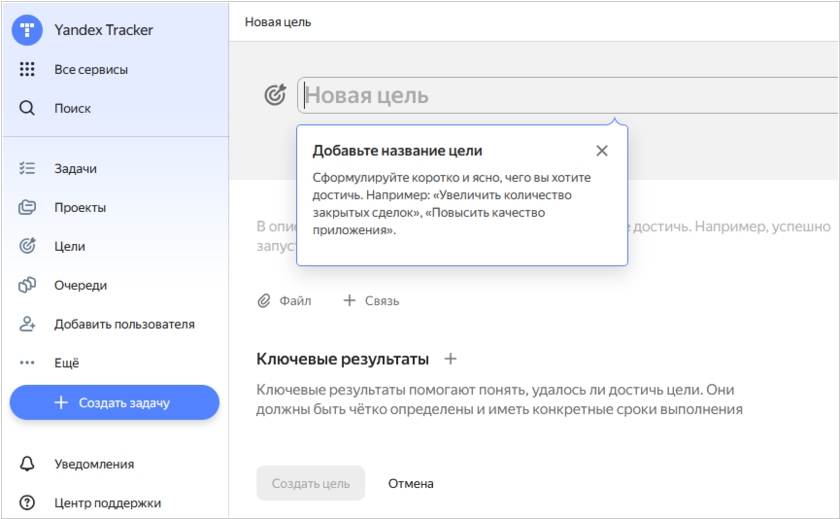
Task: Add a link with Связь button
Action: [x=371, y=300]
